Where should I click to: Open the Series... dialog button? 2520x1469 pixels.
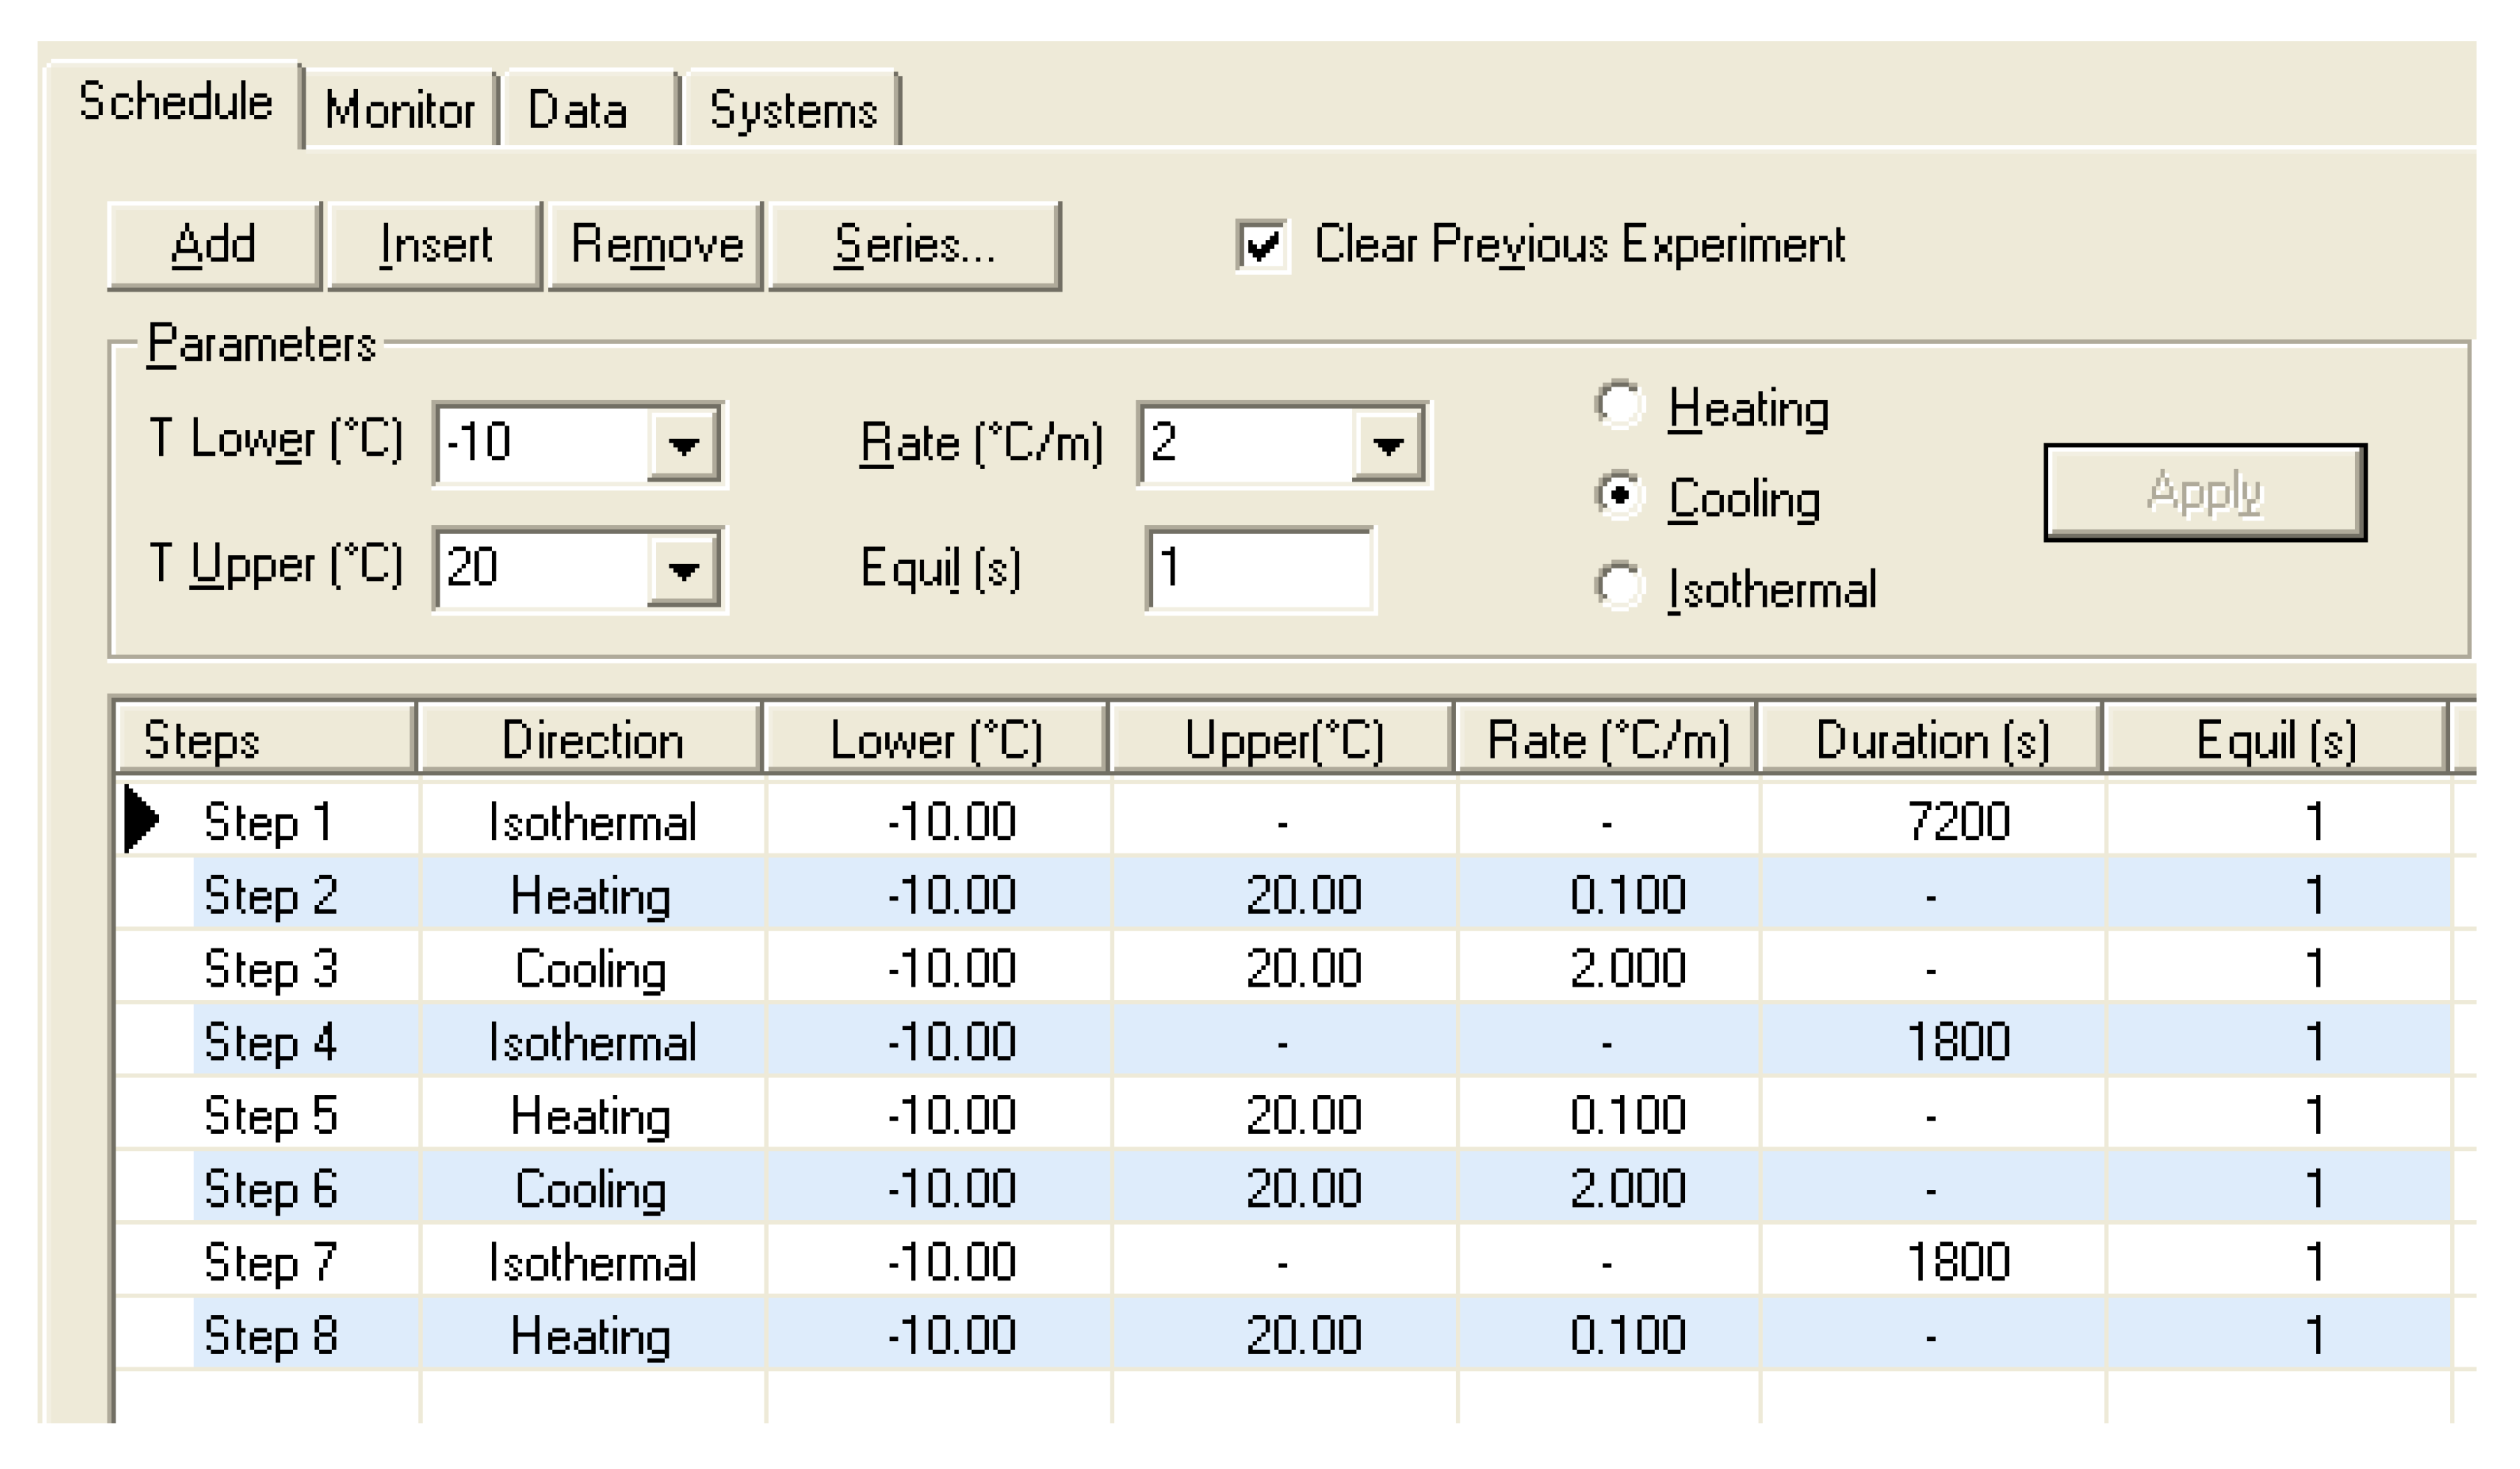(914, 246)
